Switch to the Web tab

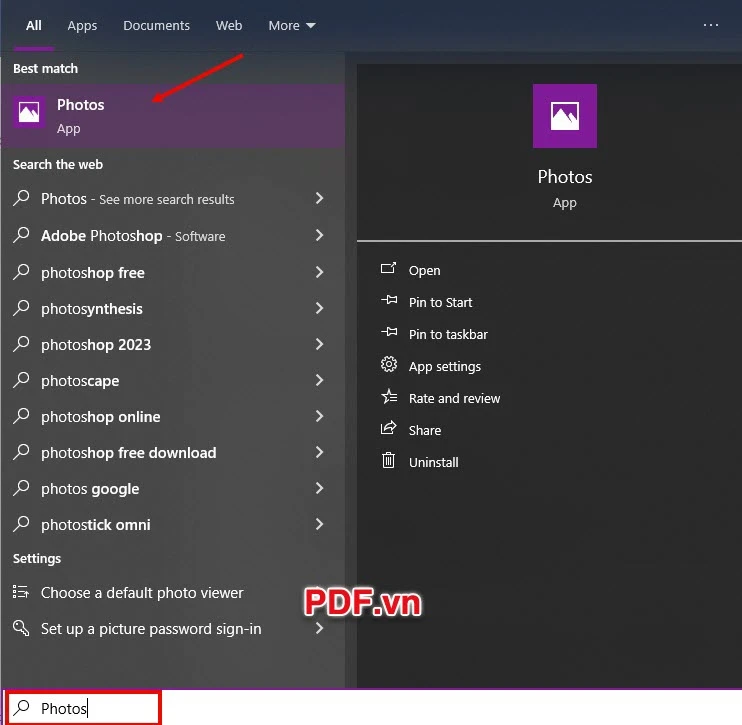pyautogui.click(x=229, y=26)
